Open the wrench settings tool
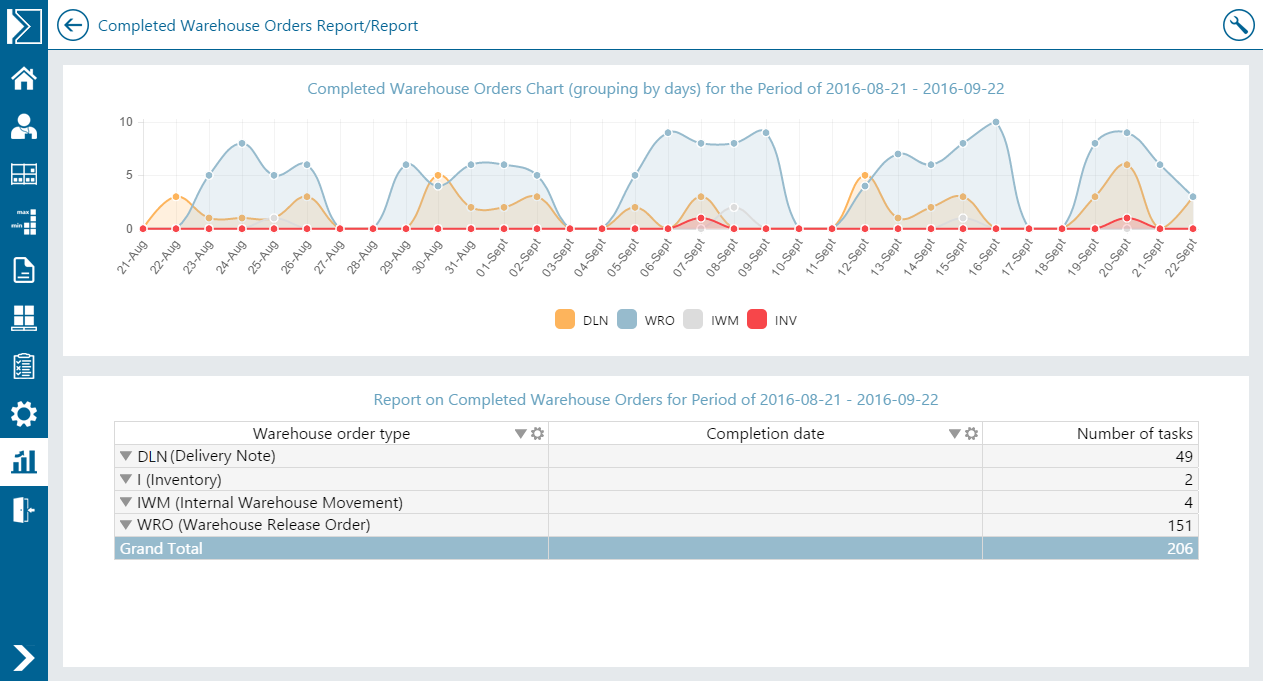 1238,25
